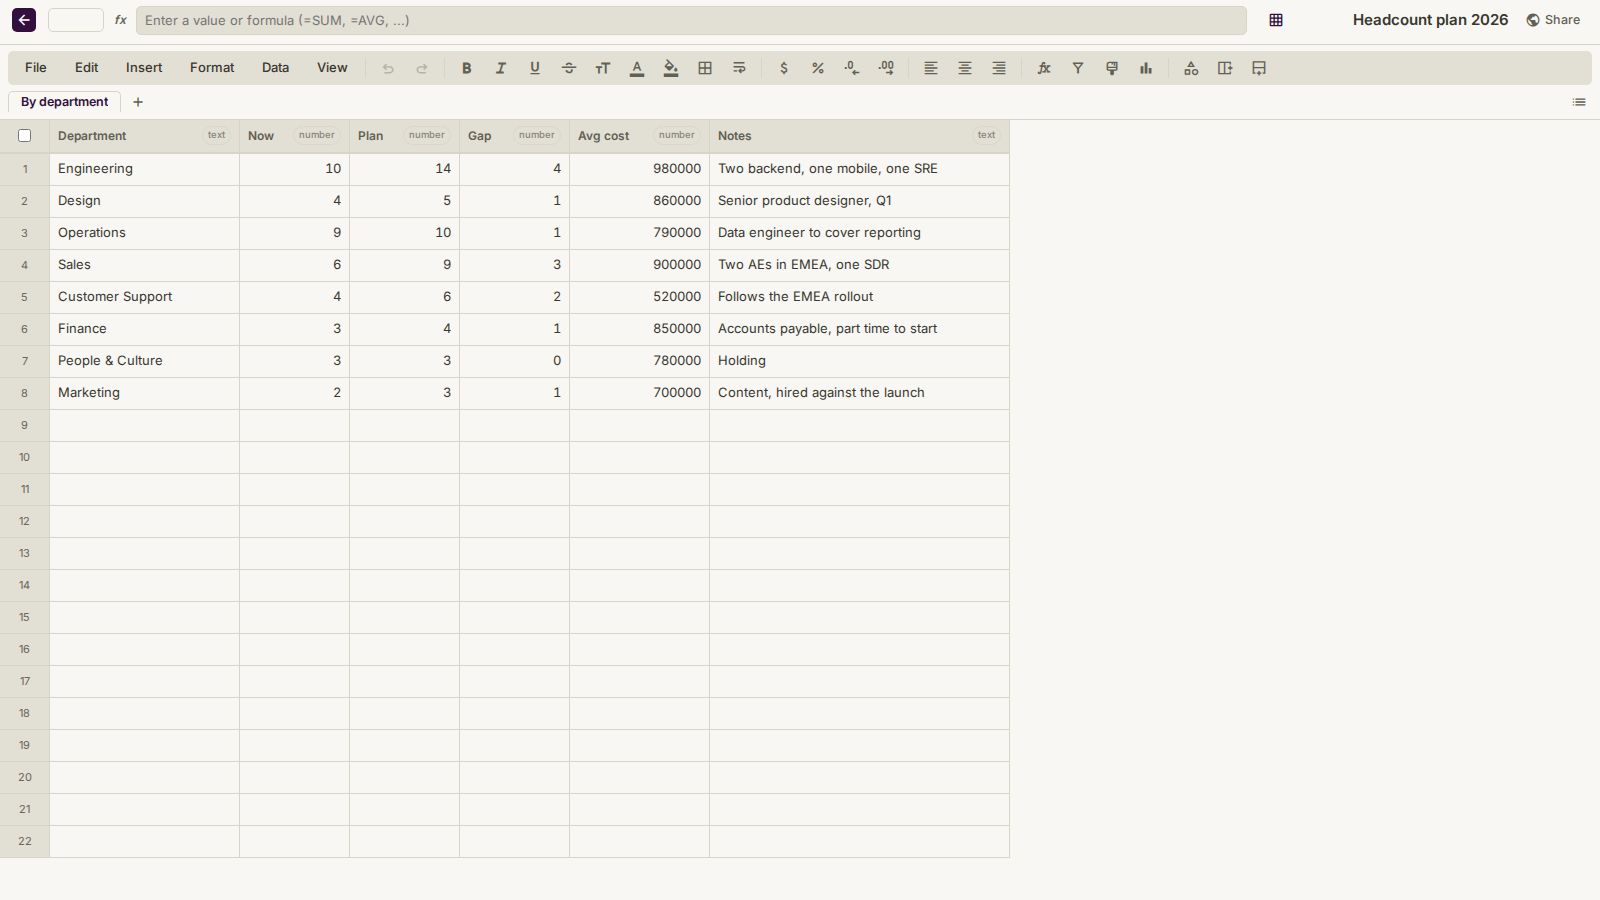Apply italic formatting
This screenshot has width=1600, height=900.
pyautogui.click(x=500, y=68)
